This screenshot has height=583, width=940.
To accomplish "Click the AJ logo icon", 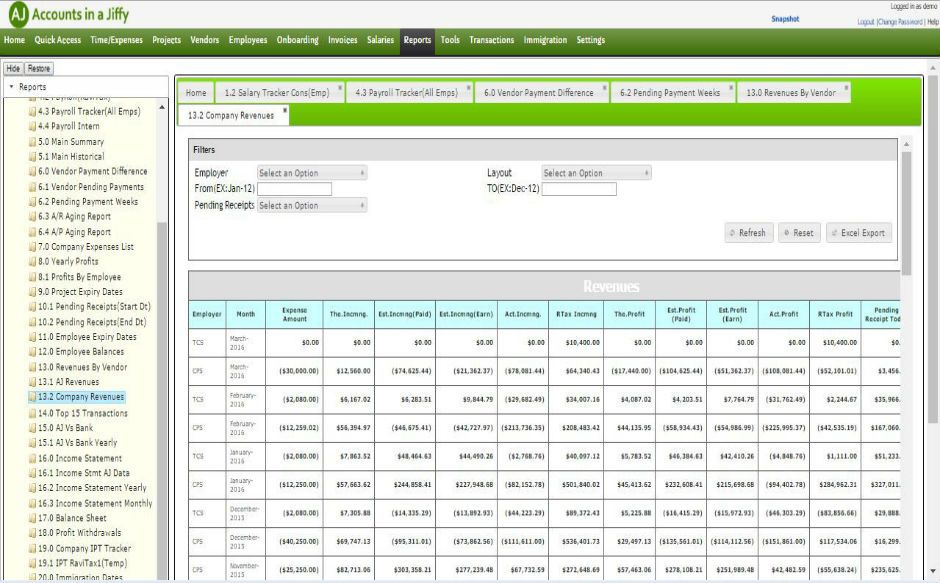I will [x=19, y=14].
